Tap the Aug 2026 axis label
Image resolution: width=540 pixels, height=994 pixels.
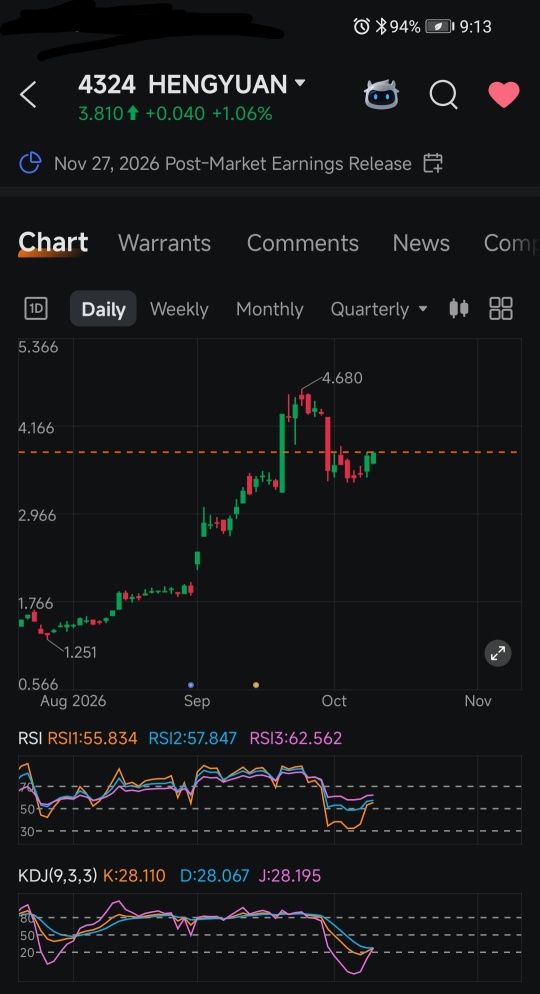click(x=73, y=701)
